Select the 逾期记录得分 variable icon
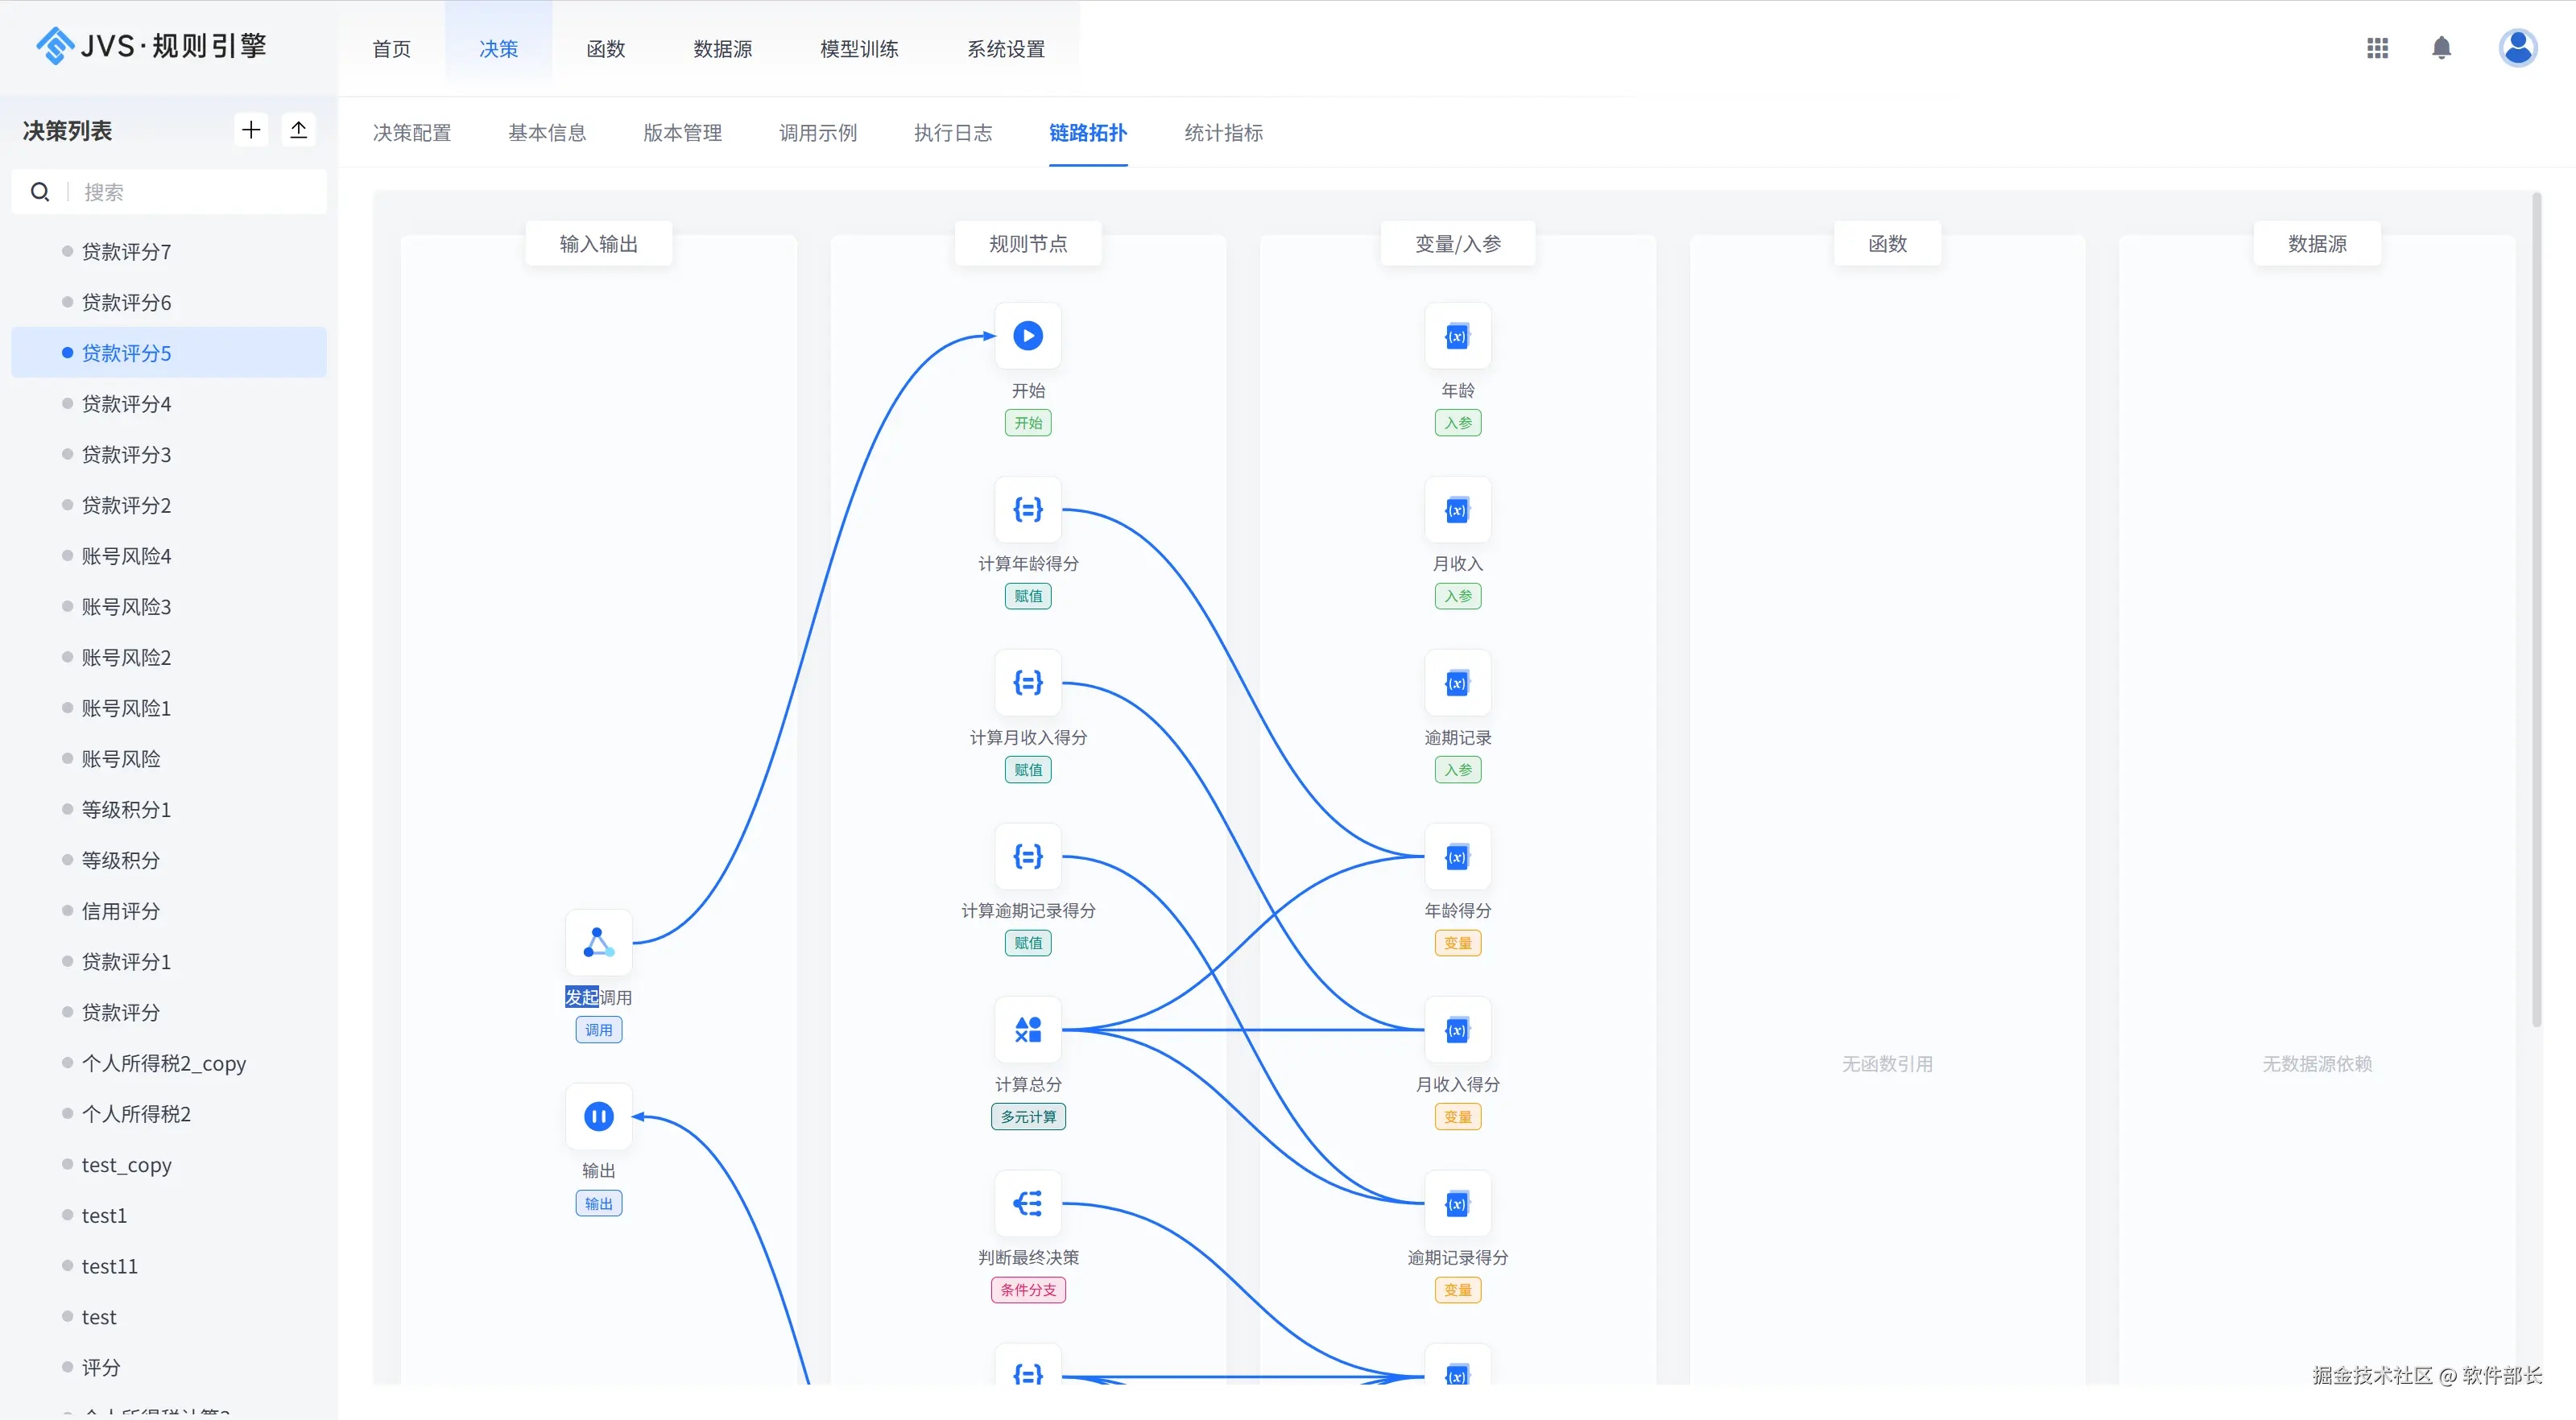Image resolution: width=2576 pixels, height=1420 pixels. click(1458, 1203)
